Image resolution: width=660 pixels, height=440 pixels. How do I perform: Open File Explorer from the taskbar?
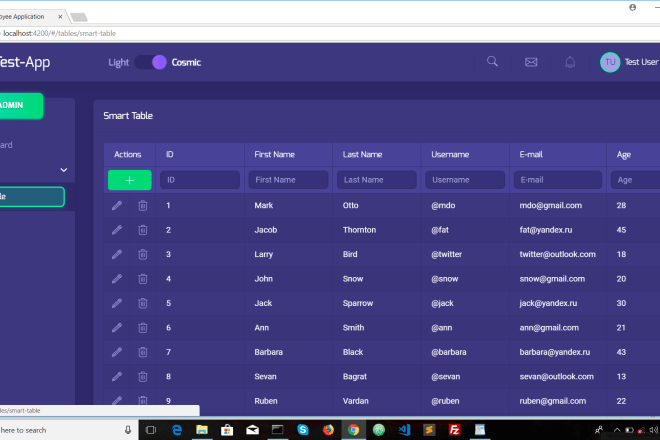[202, 430]
